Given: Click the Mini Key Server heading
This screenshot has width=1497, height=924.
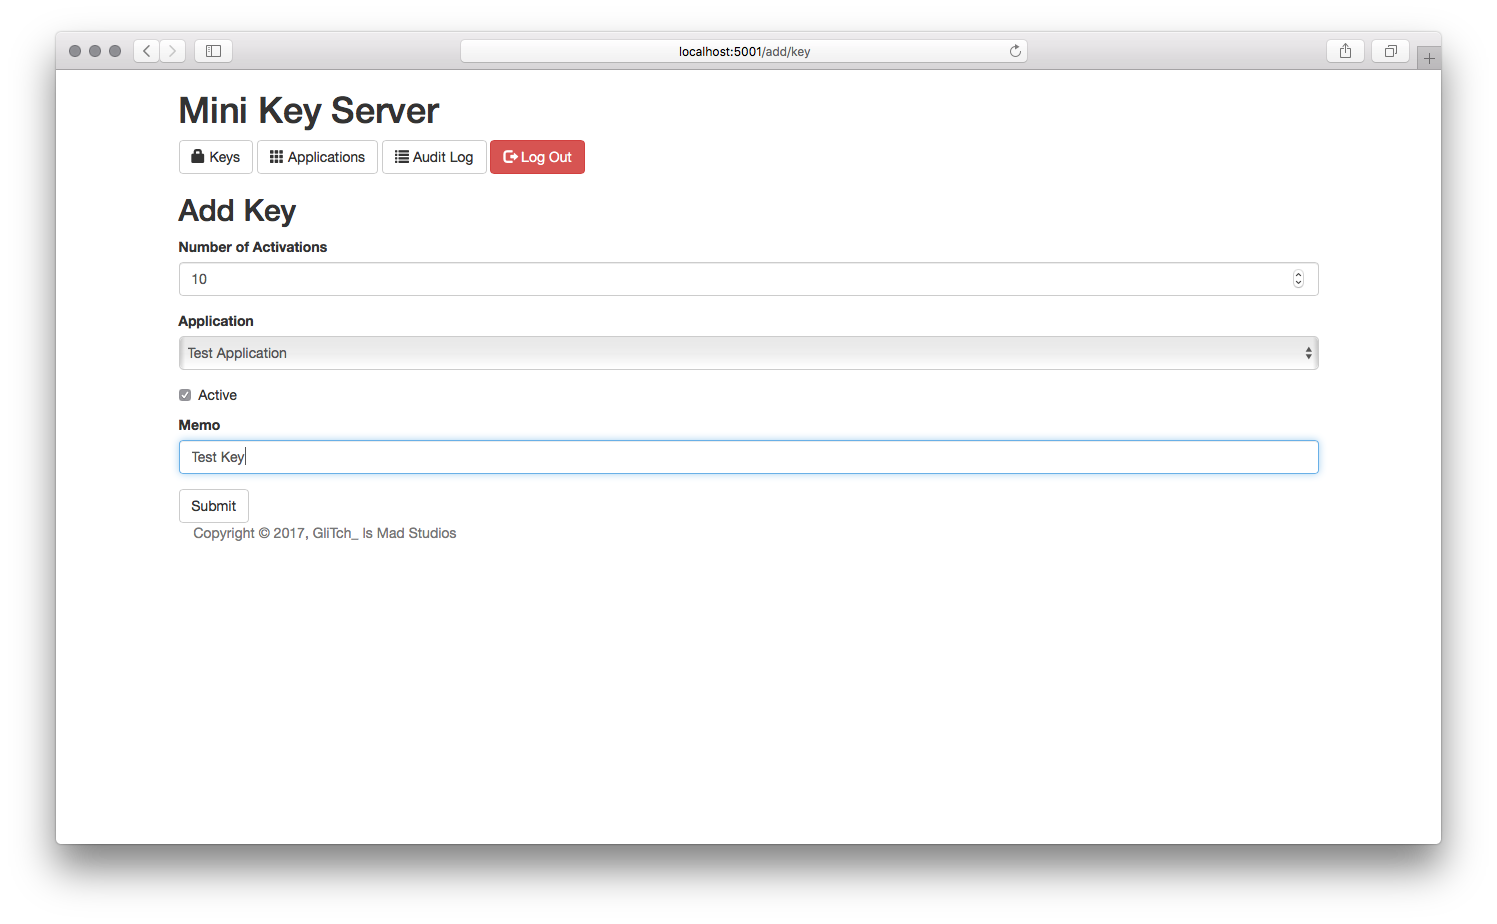Looking at the screenshot, I should click(x=309, y=110).
